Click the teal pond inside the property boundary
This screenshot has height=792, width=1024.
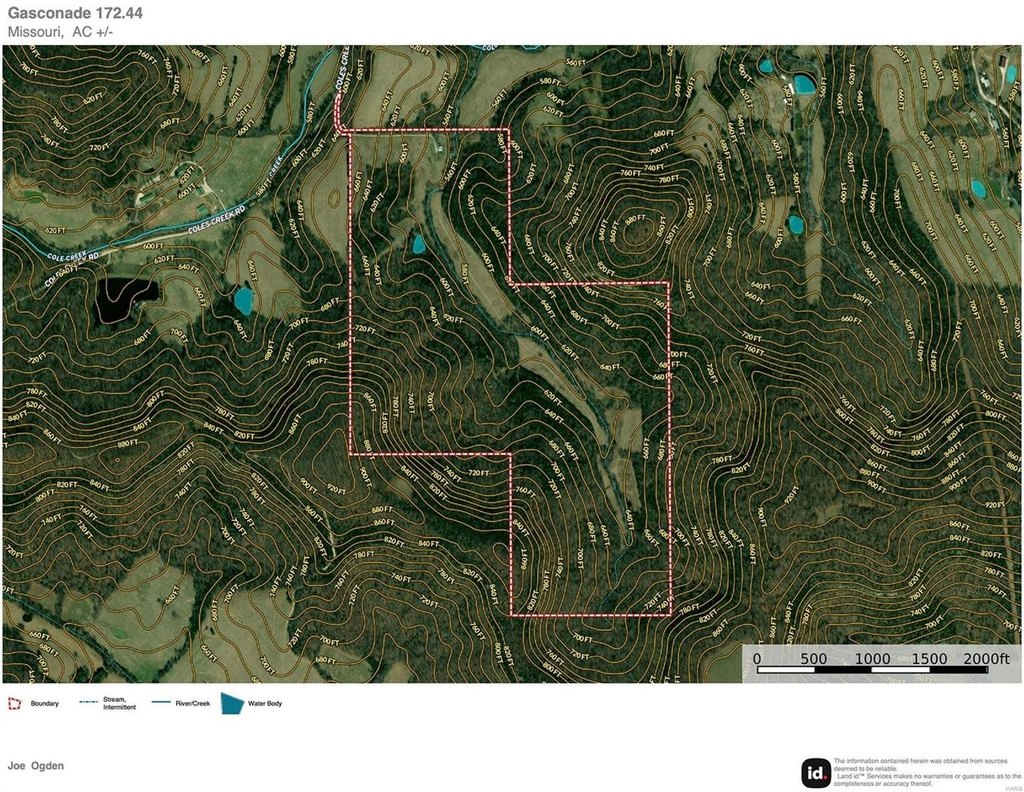coord(417,244)
